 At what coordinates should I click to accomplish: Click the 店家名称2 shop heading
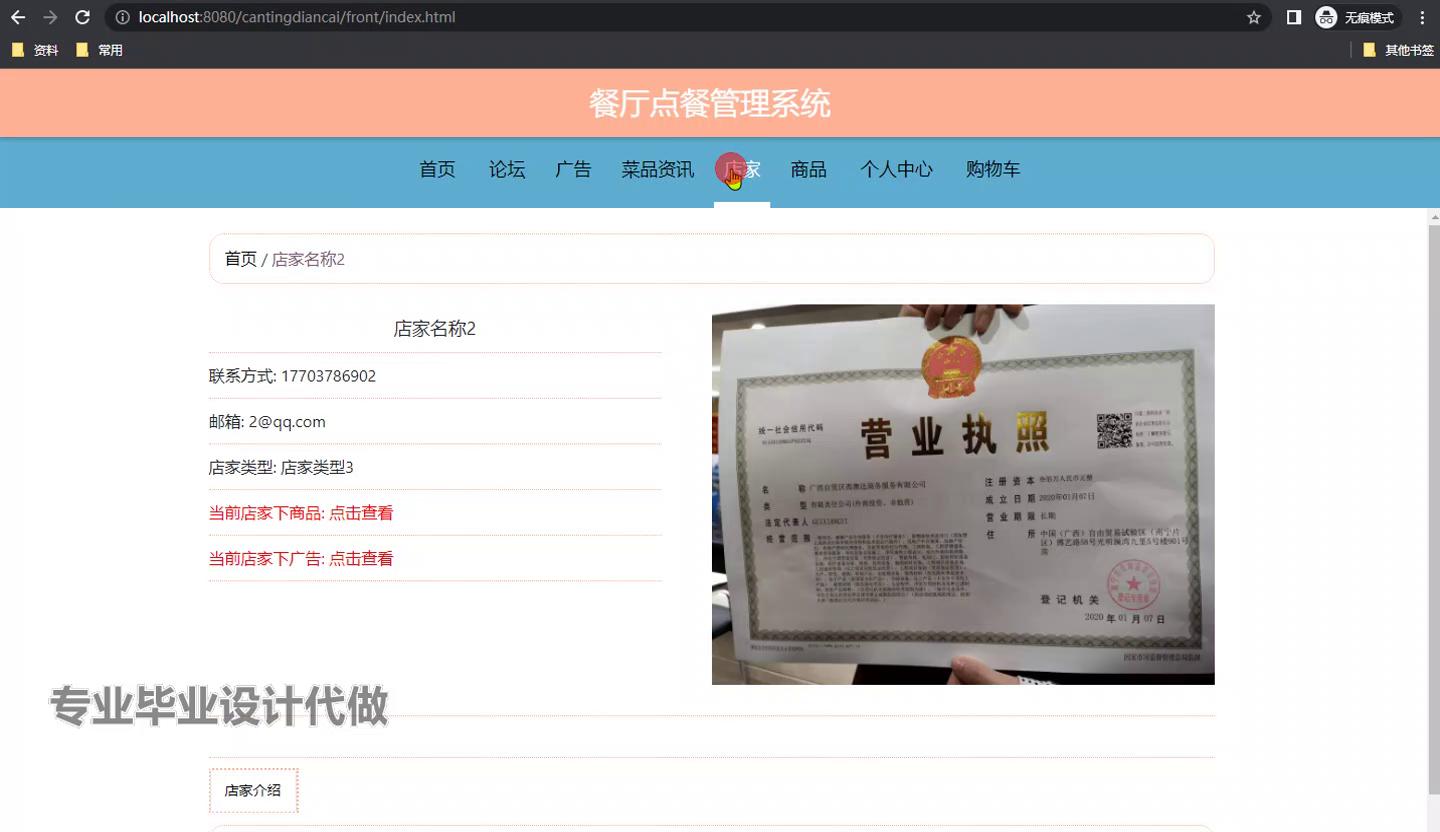coord(435,329)
